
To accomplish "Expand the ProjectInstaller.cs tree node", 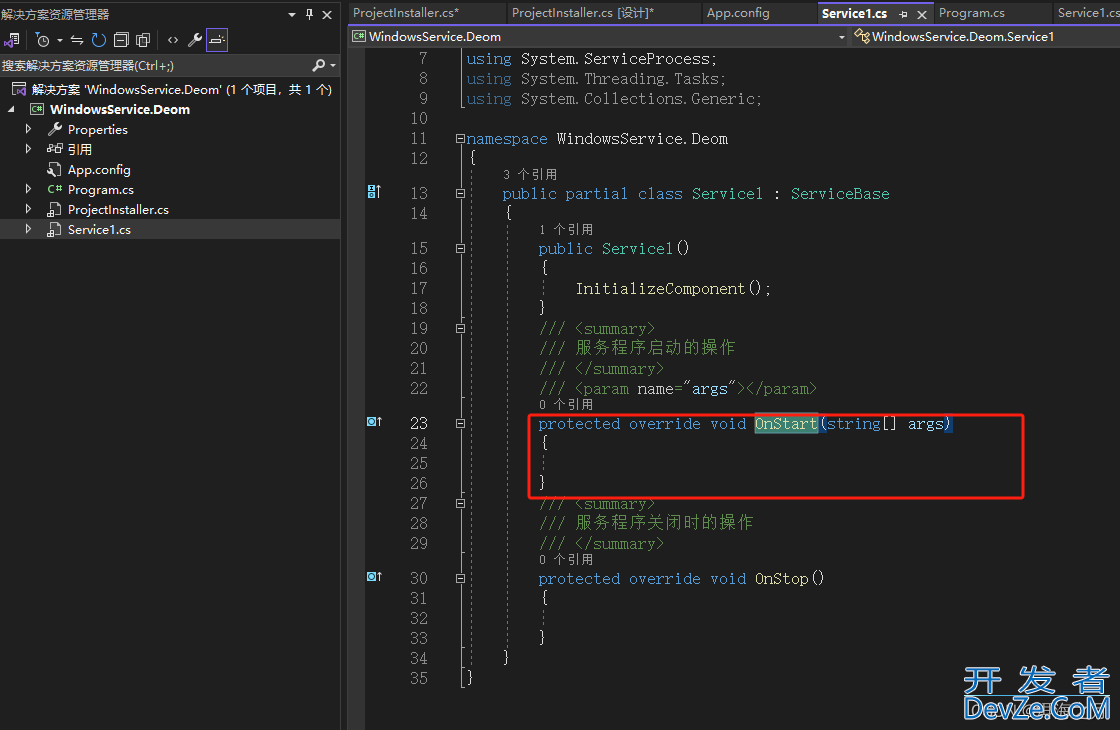I will (x=29, y=209).
